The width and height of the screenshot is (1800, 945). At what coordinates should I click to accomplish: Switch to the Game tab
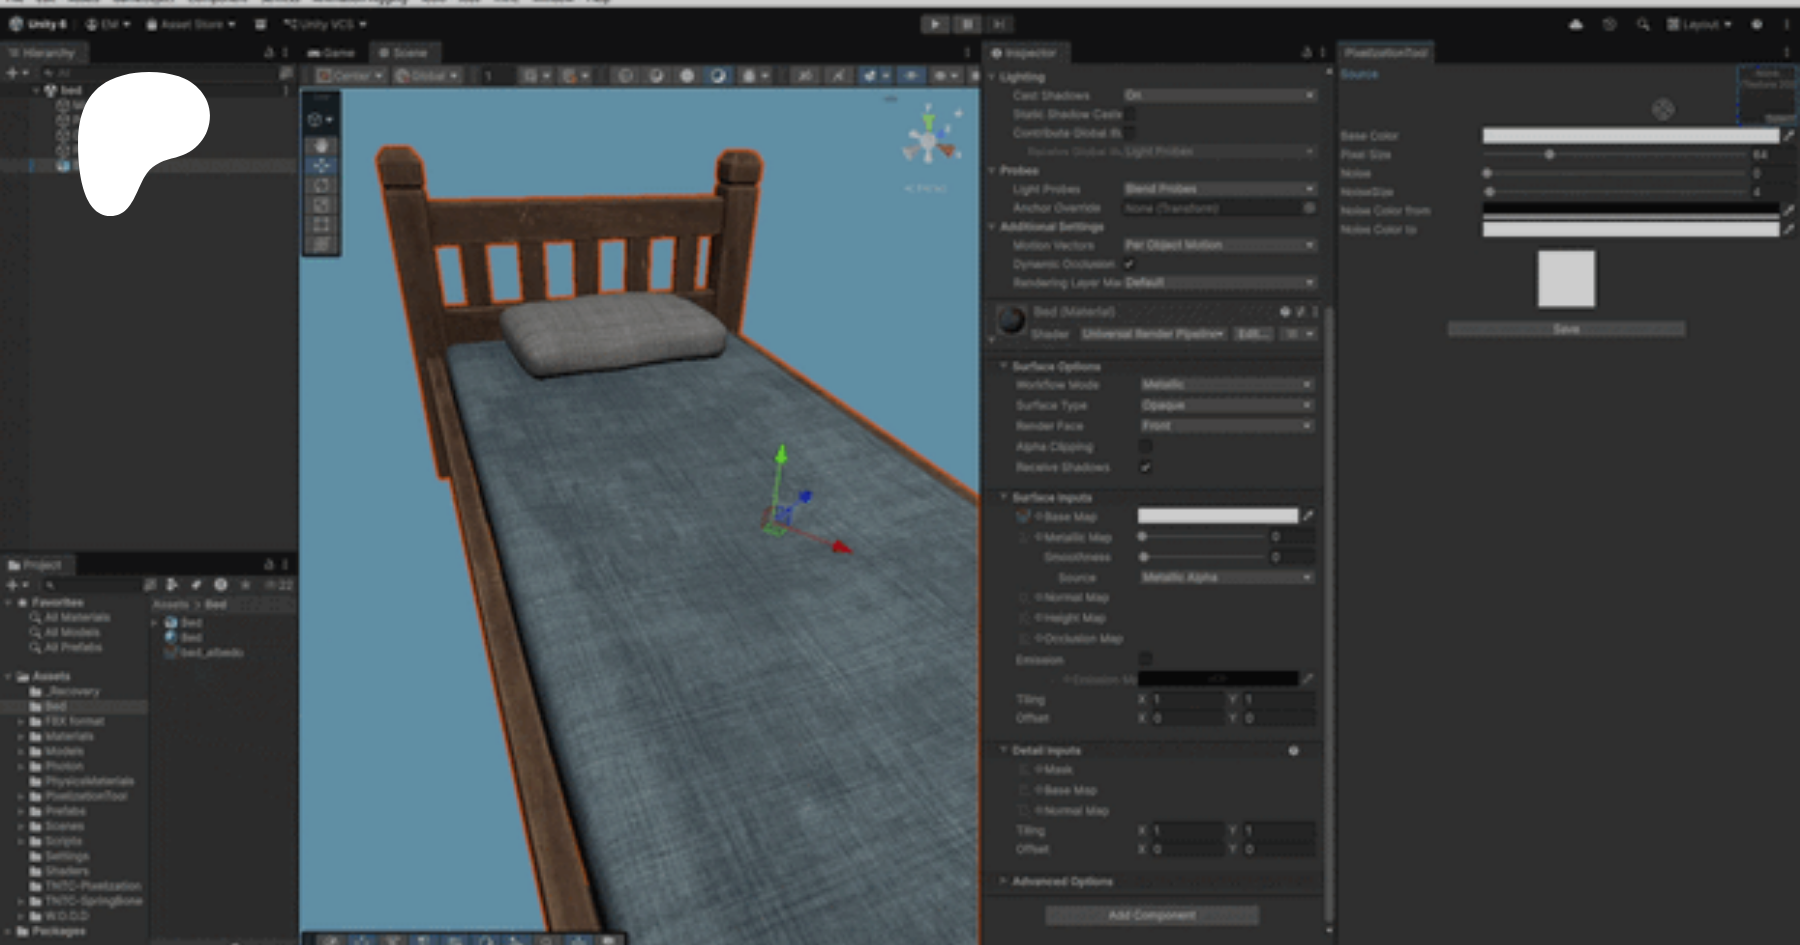(332, 52)
